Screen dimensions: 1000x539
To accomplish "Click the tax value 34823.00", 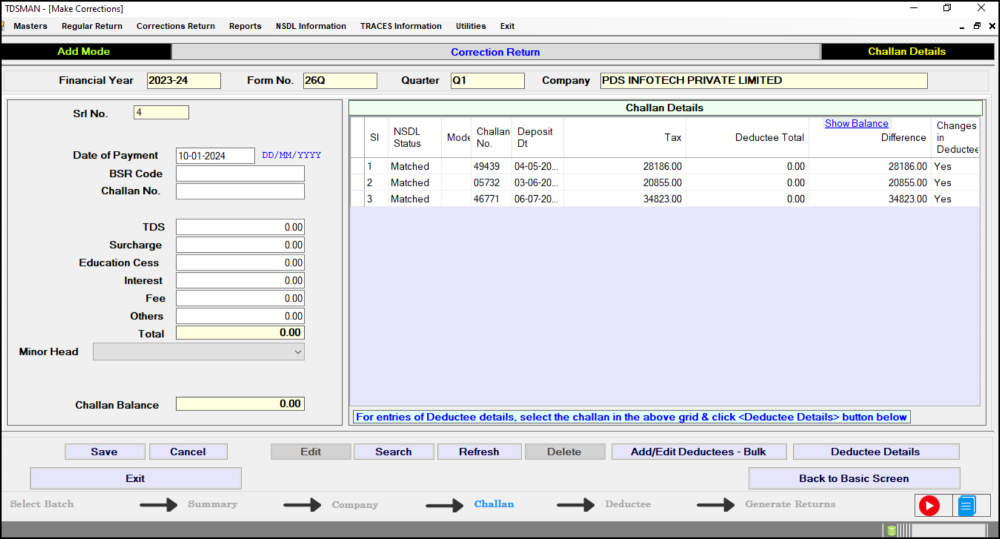I will click(x=662, y=199).
